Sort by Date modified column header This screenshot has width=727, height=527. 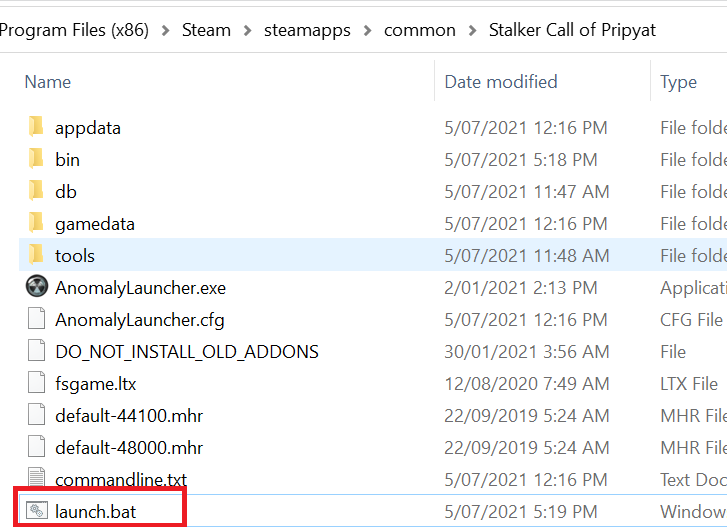(501, 82)
